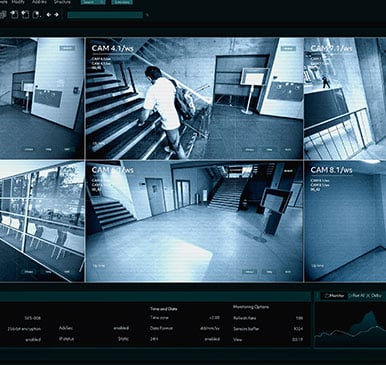The width and height of the screenshot is (386, 365).
Task: Toggle the Monitor checkbox
Action: pos(327,296)
